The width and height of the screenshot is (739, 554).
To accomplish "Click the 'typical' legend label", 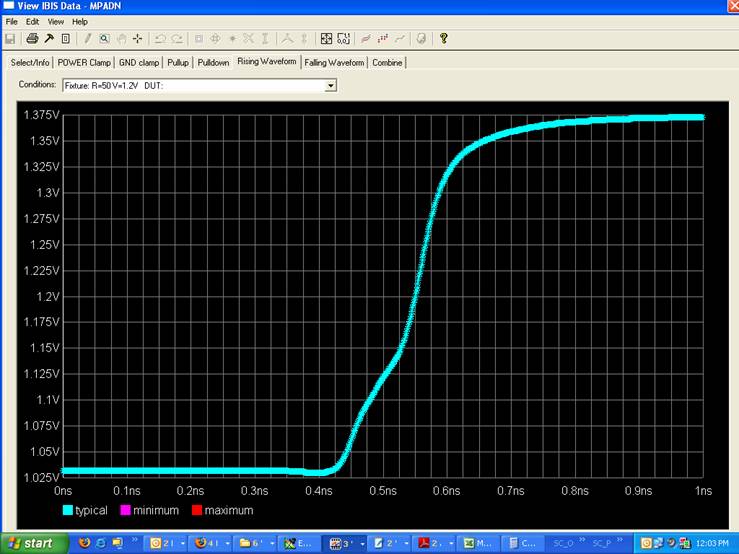I will pos(91,510).
